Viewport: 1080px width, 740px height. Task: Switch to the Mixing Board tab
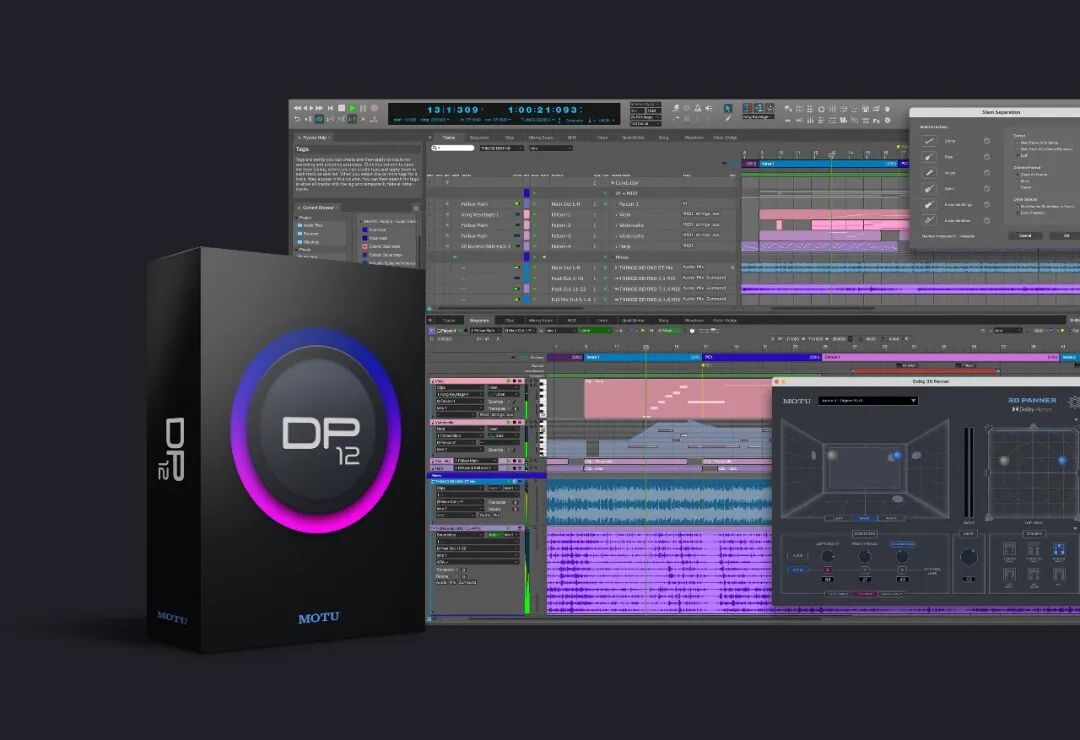541,138
